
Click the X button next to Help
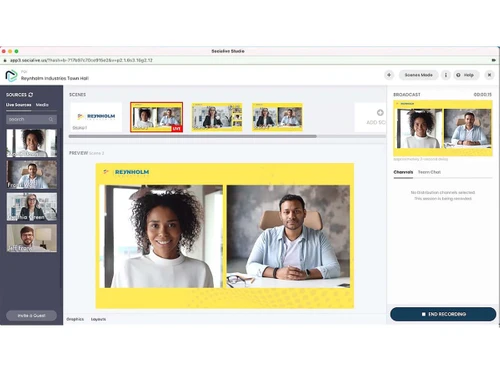tap(489, 75)
